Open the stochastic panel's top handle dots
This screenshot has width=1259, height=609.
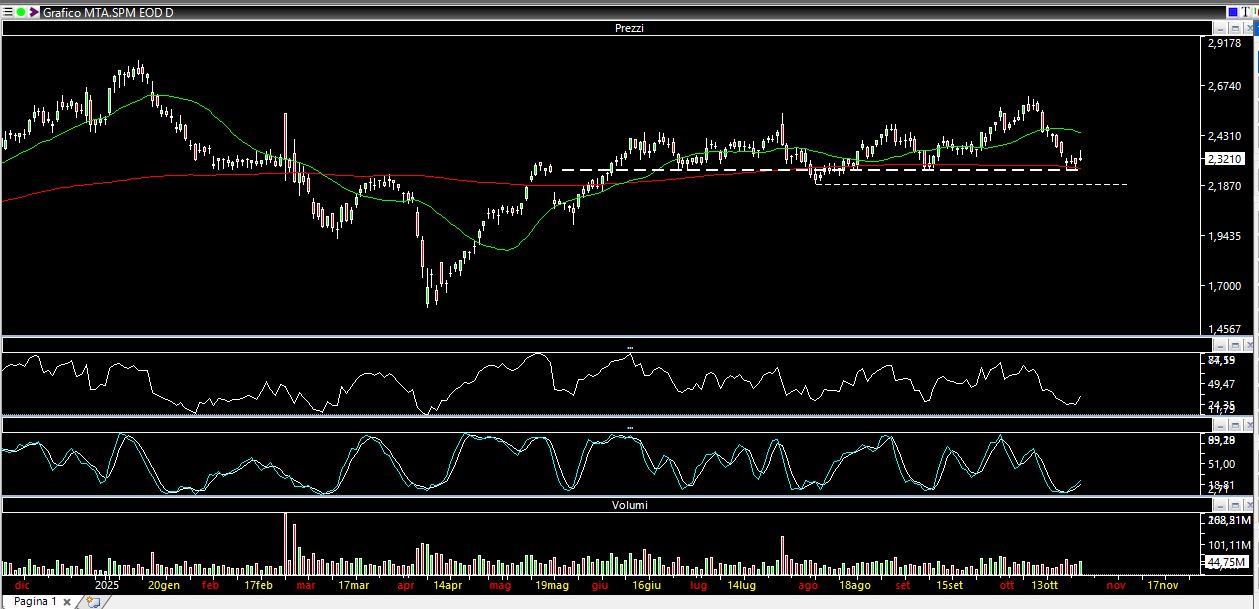(629, 427)
